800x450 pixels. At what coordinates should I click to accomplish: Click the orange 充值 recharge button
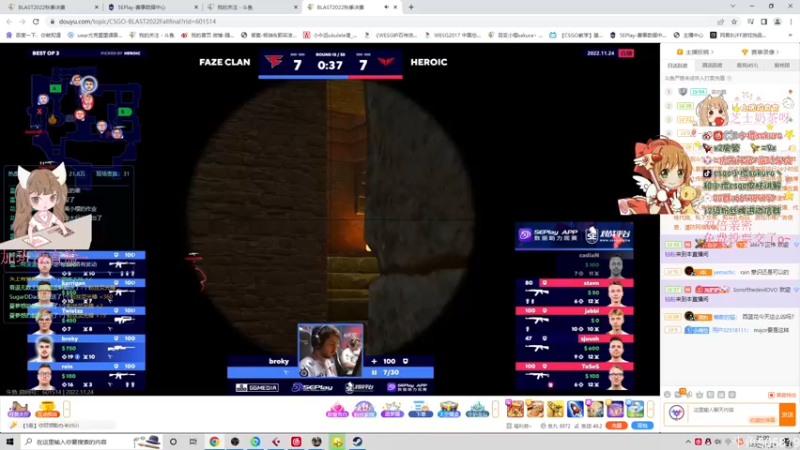(616, 426)
